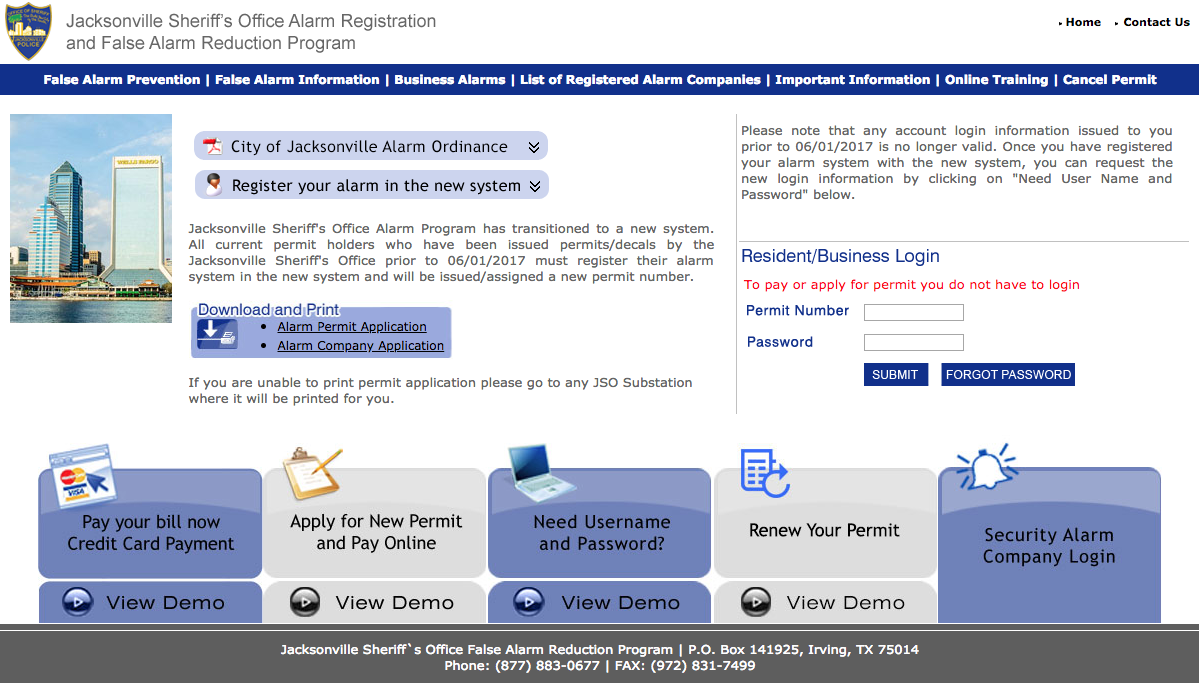Click red text about paying without login
Image resolution: width=1199 pixels, height=683 pixels.
(911, 285)
